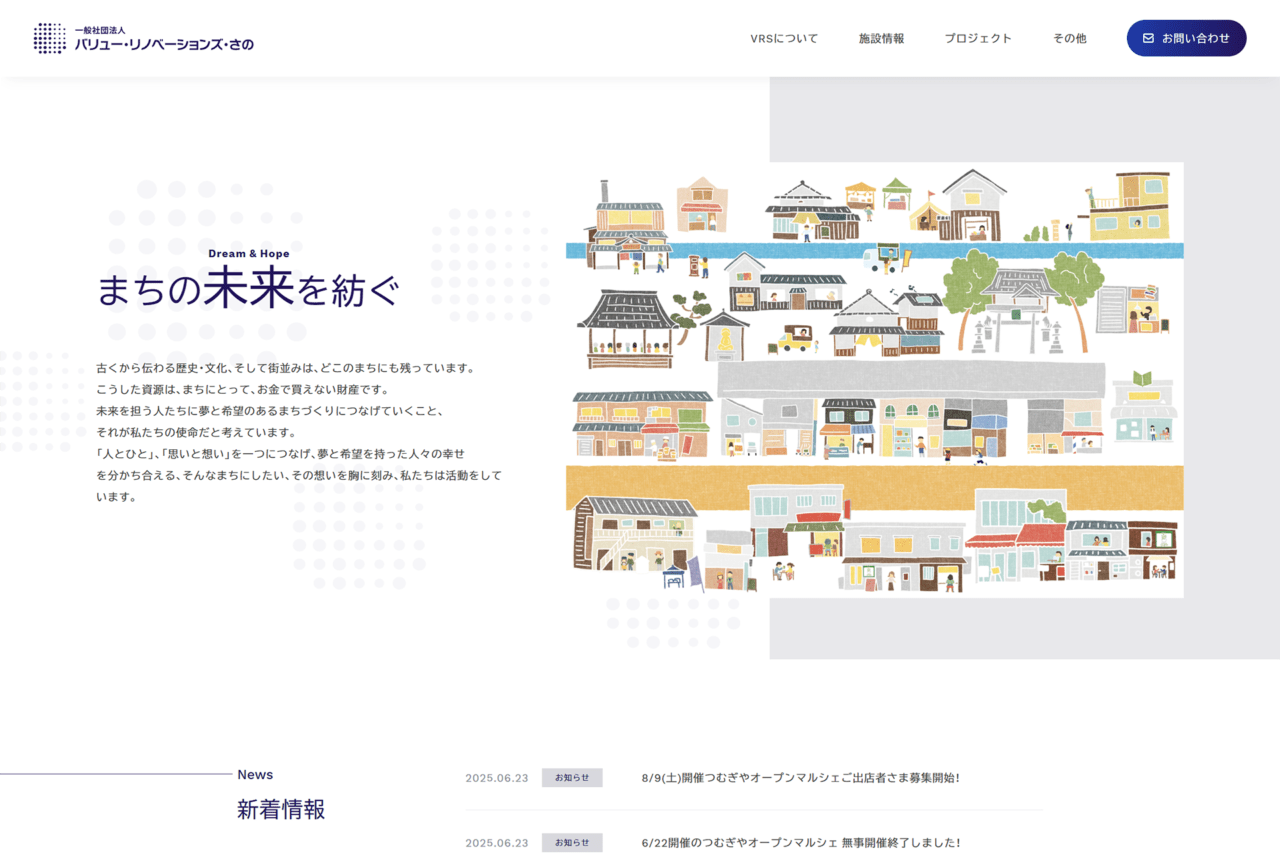
Task: Select その他 in the top navigation
Action: [x=1069, y=38]
